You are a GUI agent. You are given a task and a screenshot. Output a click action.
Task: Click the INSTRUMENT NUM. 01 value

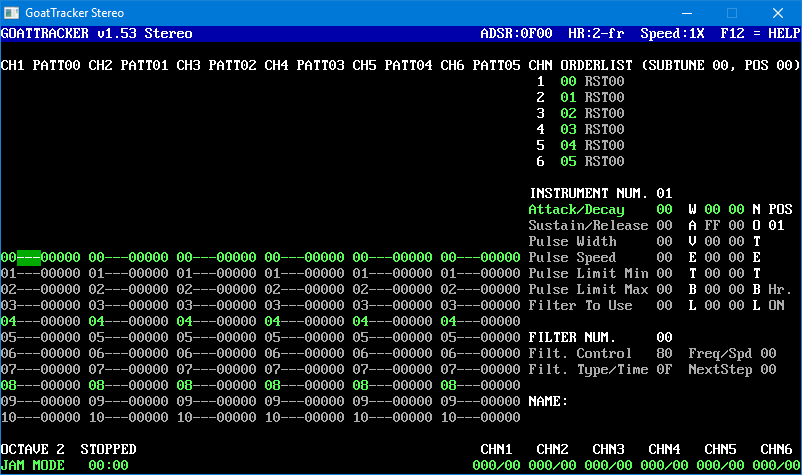tap(664, 194)
